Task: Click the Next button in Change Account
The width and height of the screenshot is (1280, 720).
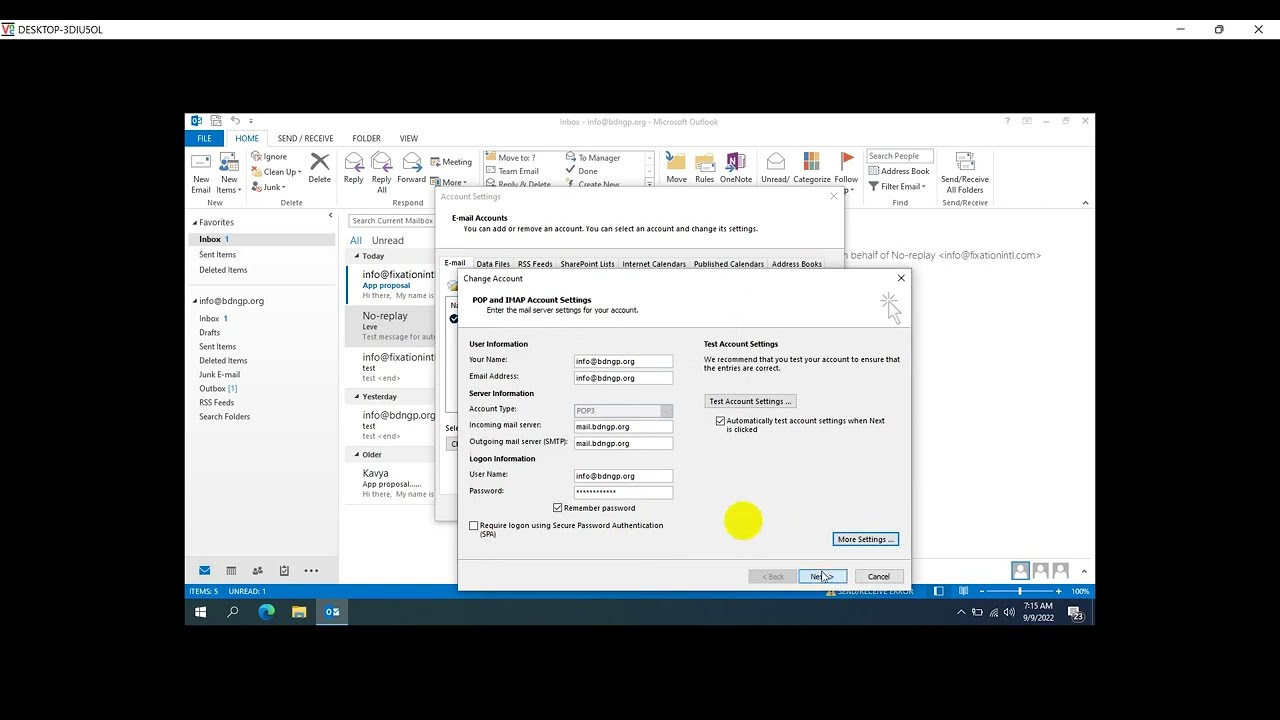Action: pos(822,576)
